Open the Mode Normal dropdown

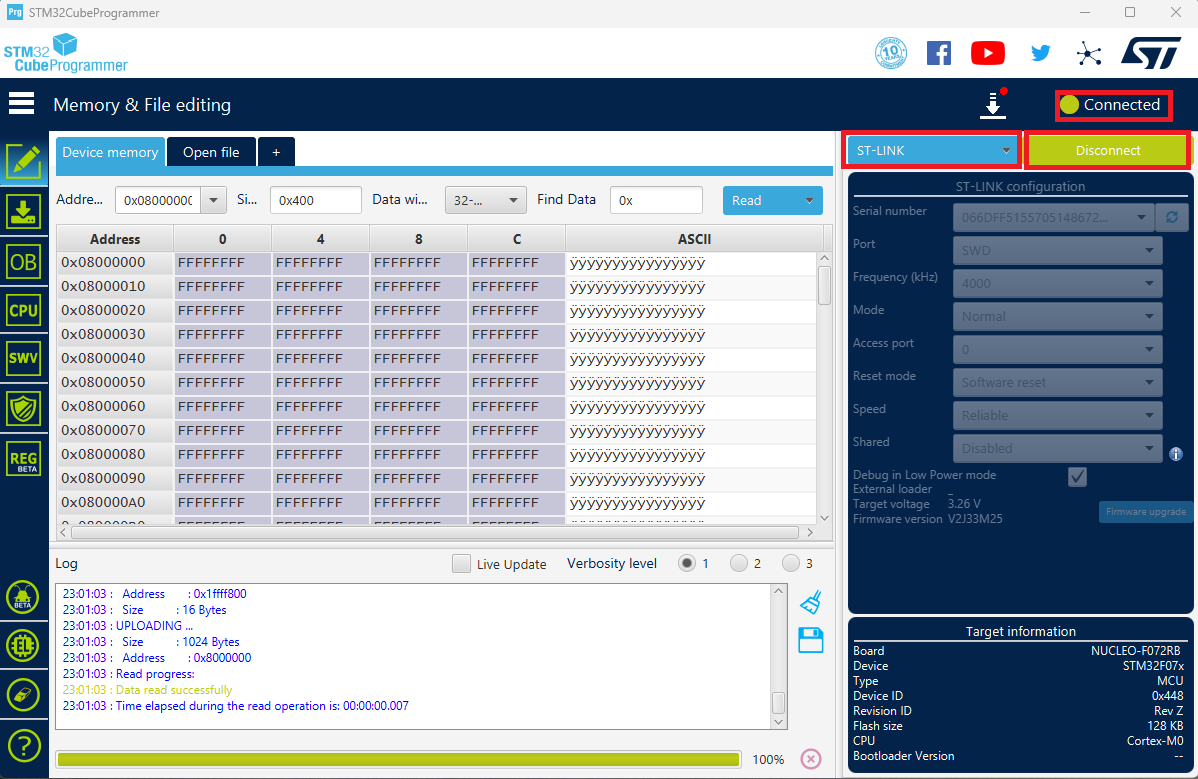[1057, 315]
